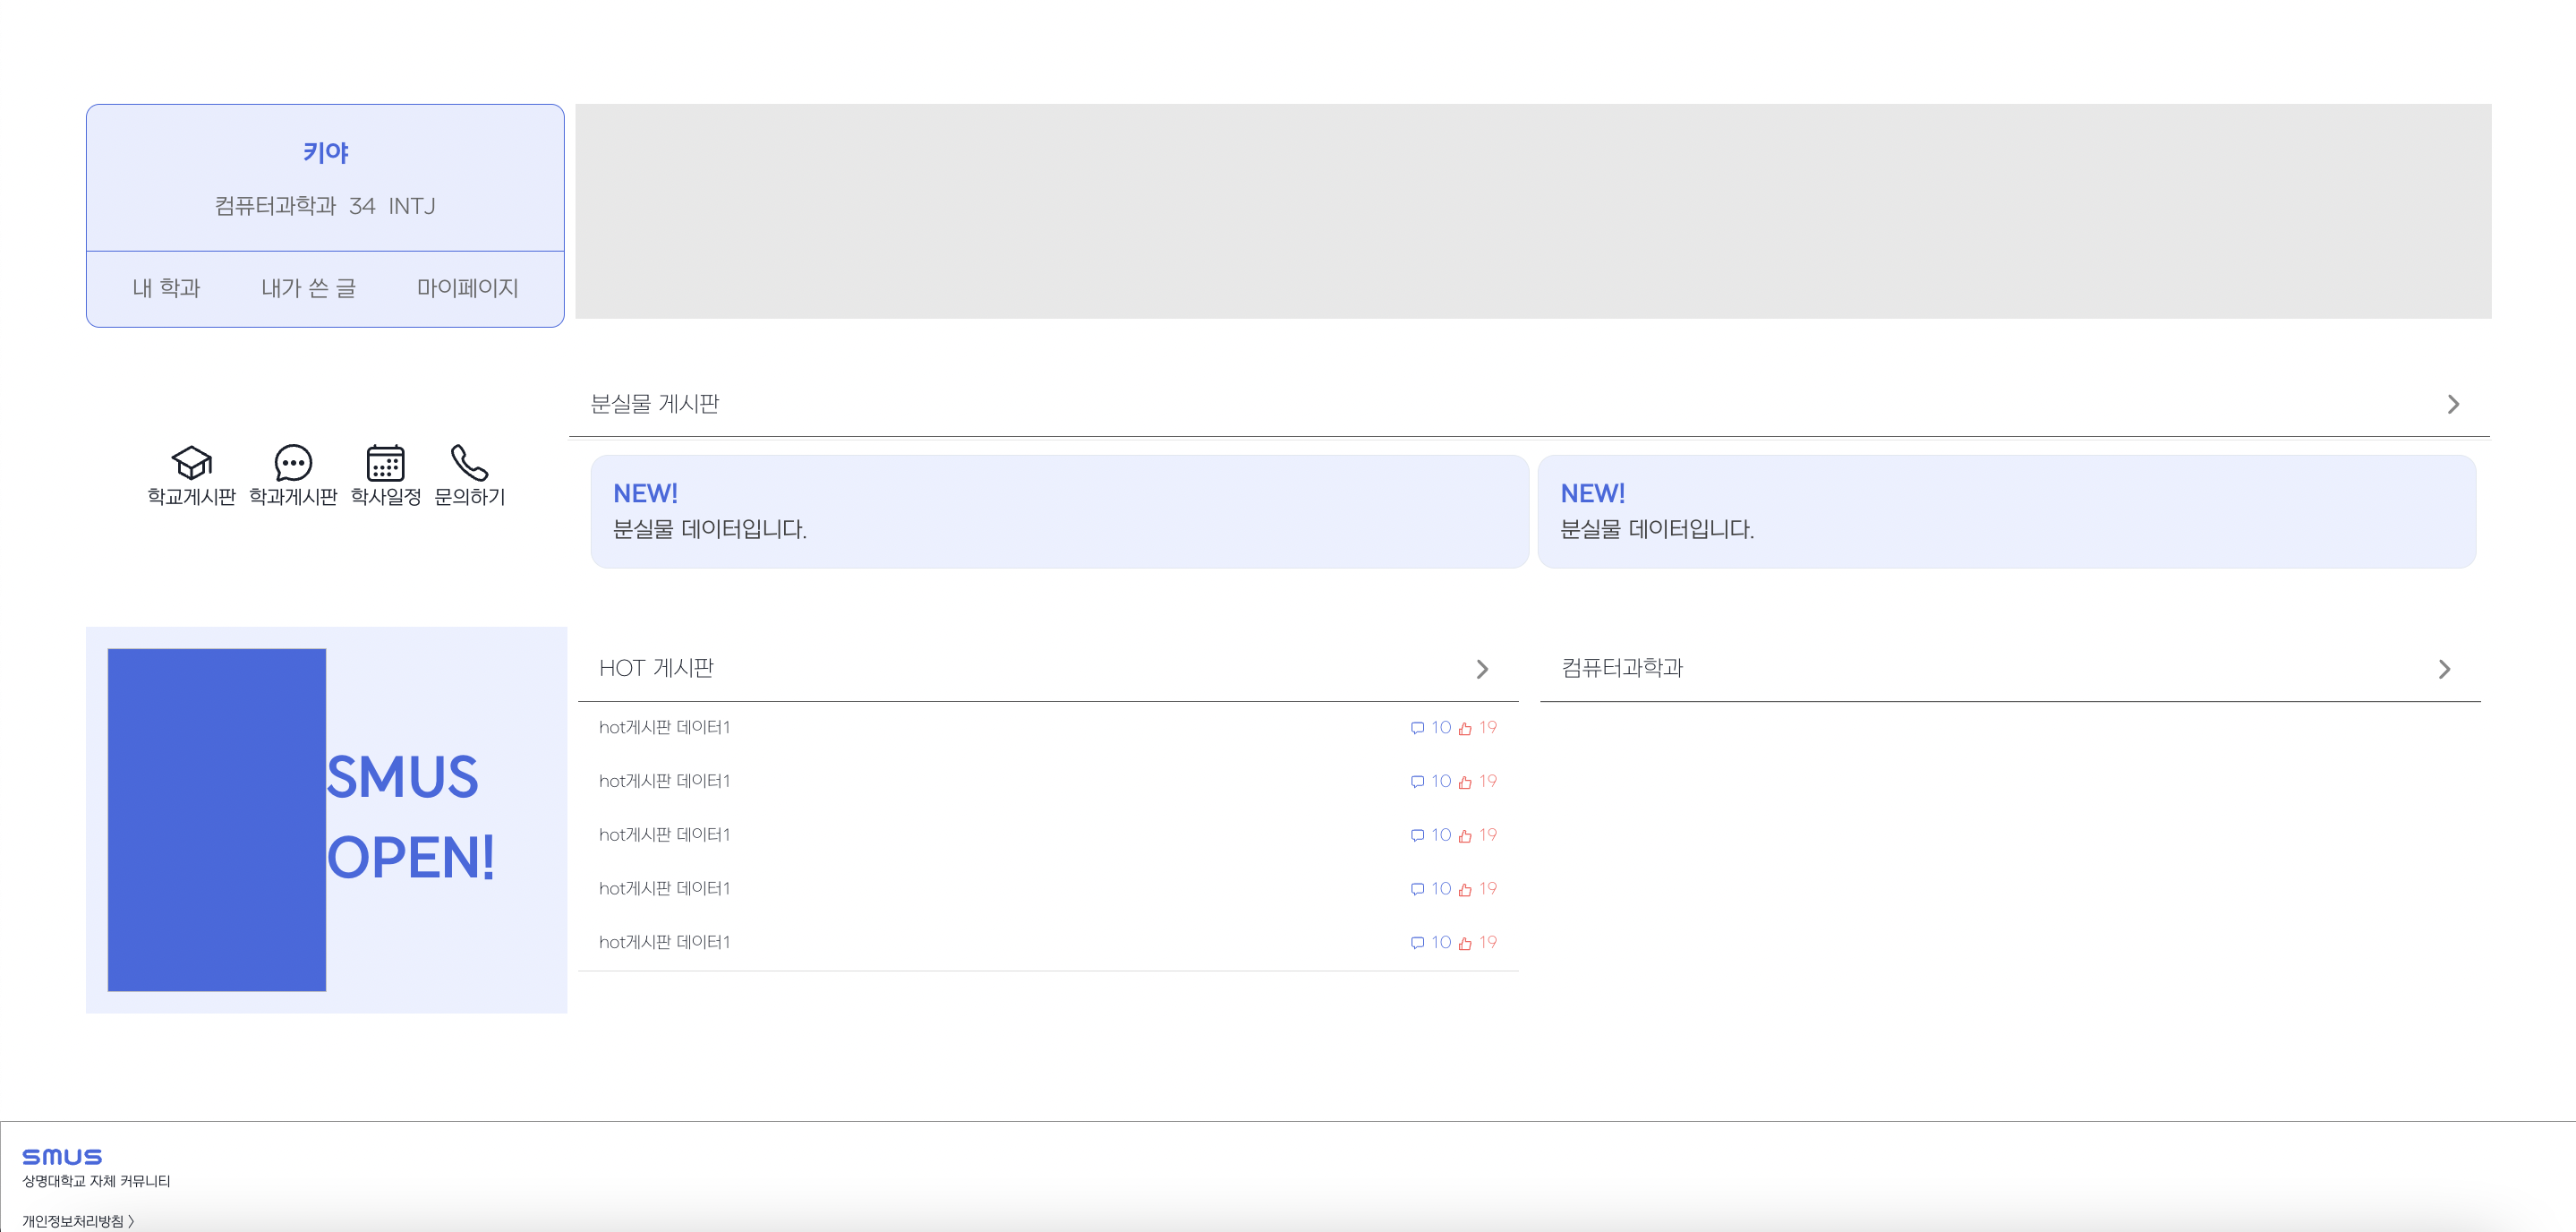Select the 학과게시판 chat bubble icon

pyautogui.click(x=293, y=463)
